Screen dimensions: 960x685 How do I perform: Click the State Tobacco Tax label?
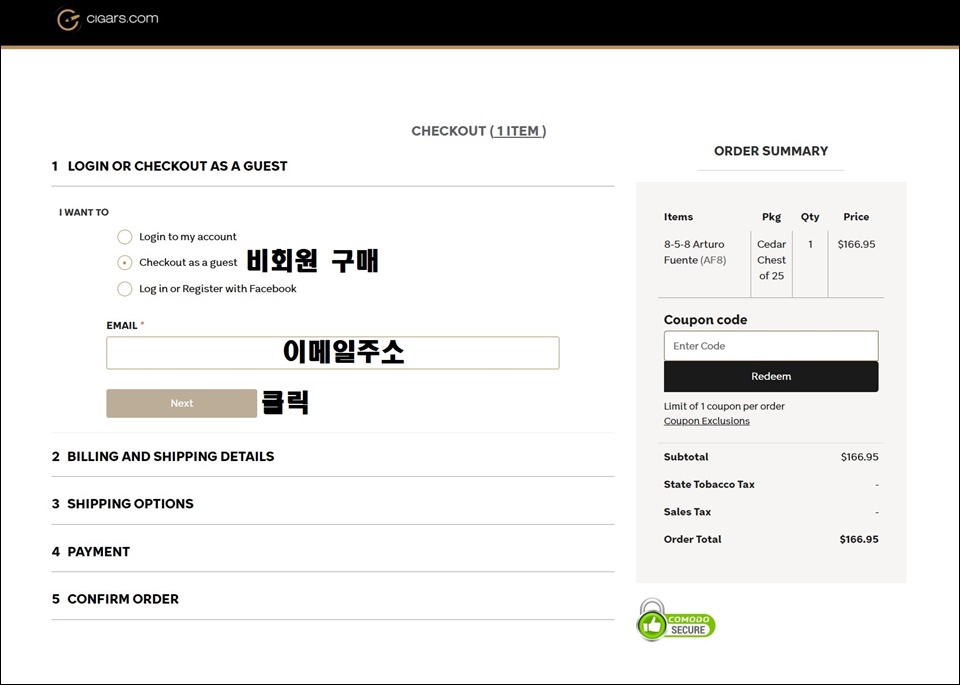tap(709, 484)
